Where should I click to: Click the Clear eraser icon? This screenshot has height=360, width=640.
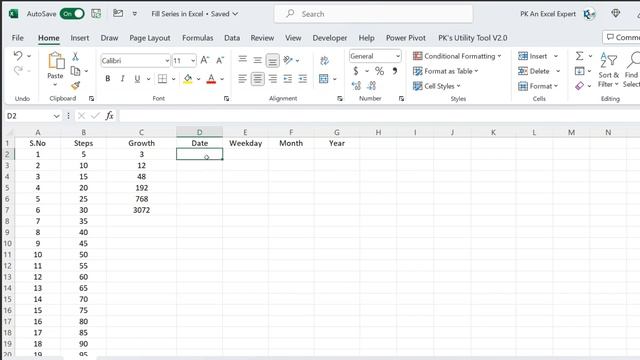[579, 86]
